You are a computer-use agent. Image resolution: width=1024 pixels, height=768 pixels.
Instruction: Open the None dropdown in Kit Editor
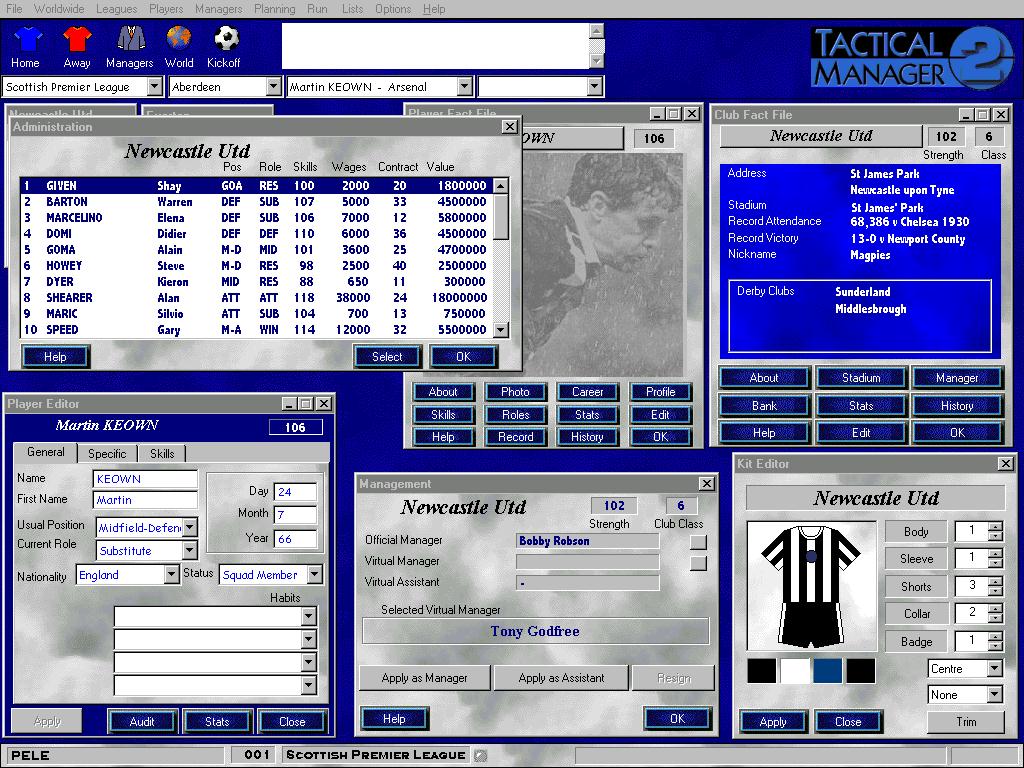tap(994, 695)
